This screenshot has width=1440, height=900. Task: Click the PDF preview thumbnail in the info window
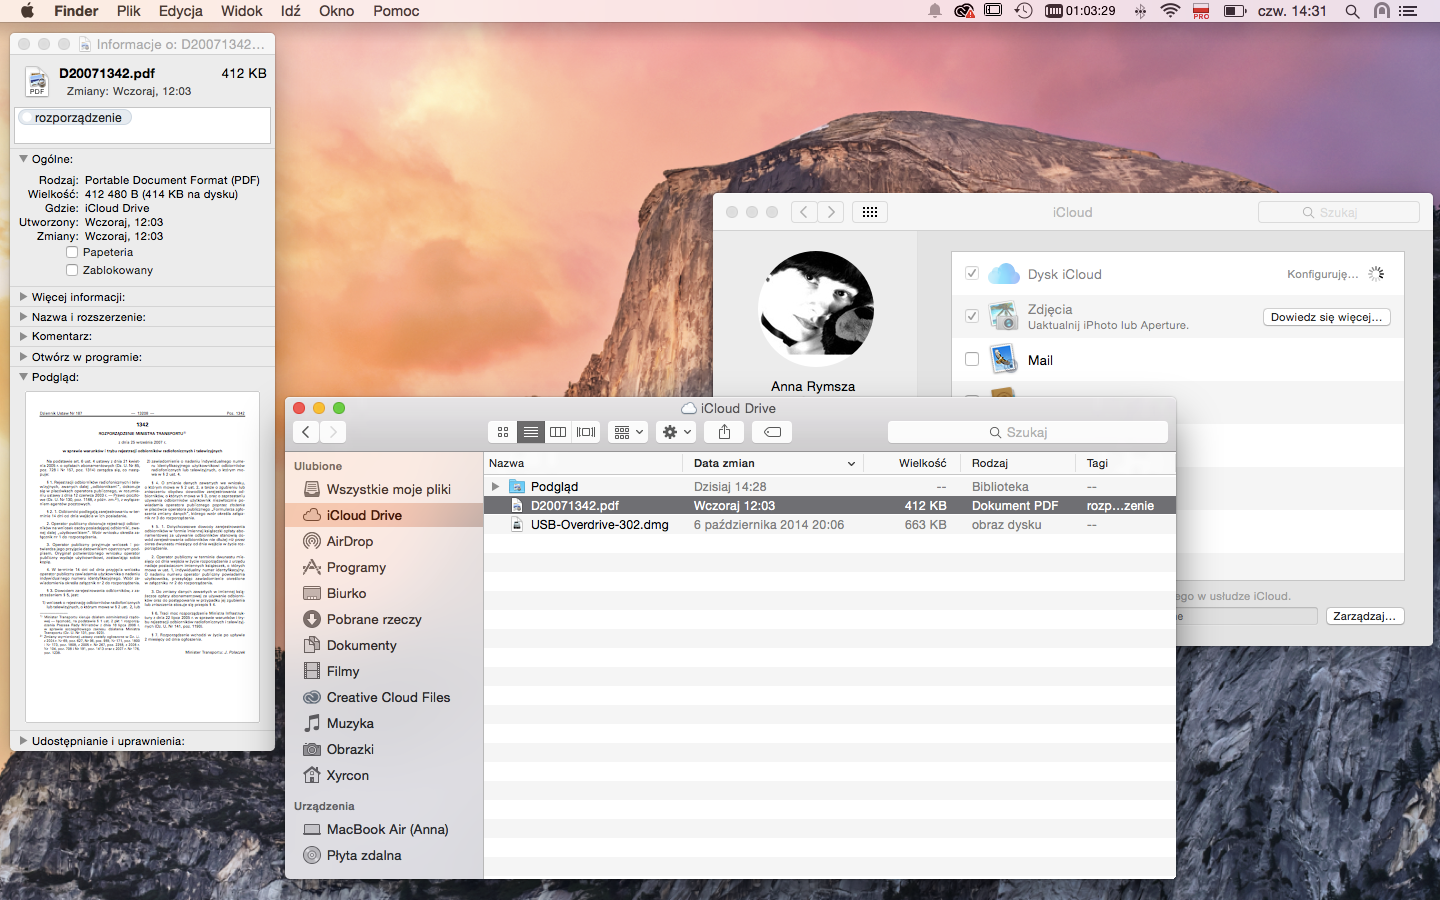(x=142, y=556)
